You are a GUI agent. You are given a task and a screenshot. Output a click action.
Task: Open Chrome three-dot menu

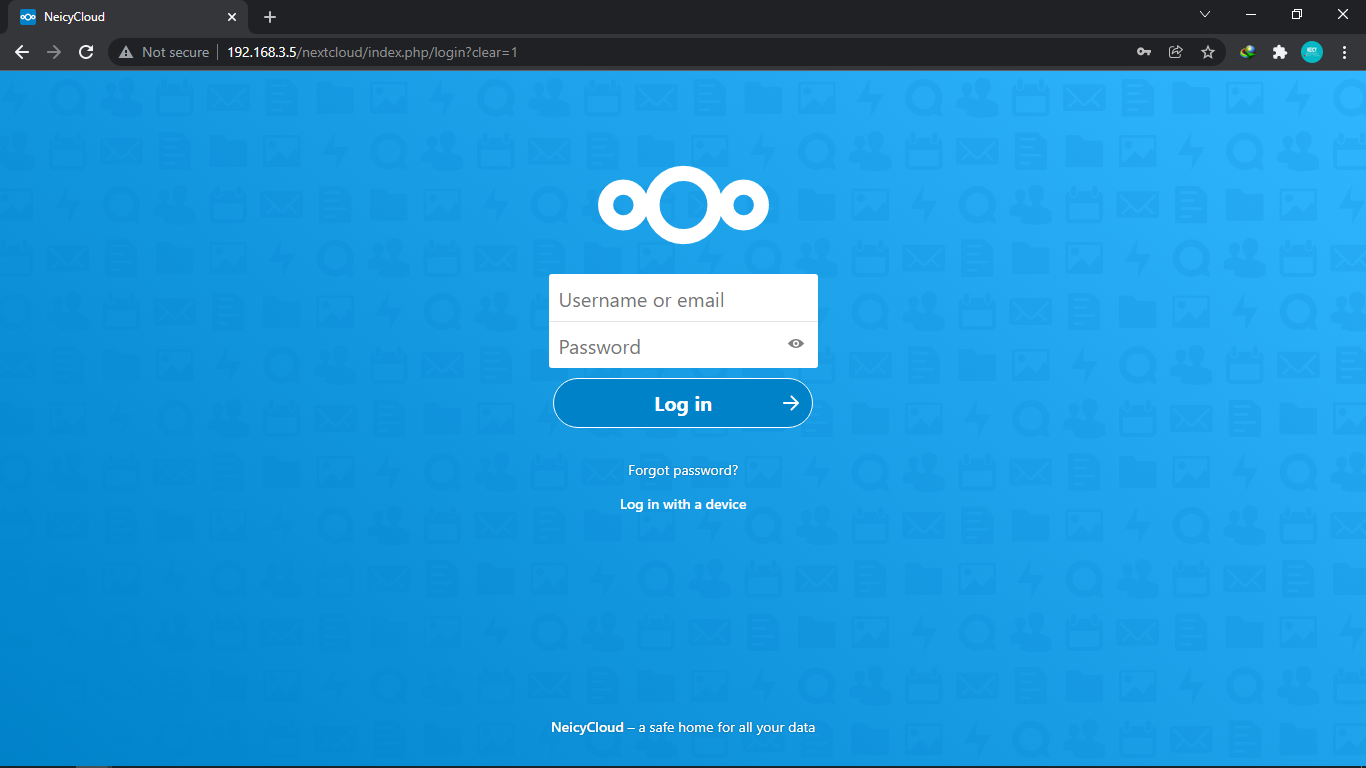(1344, 52)
